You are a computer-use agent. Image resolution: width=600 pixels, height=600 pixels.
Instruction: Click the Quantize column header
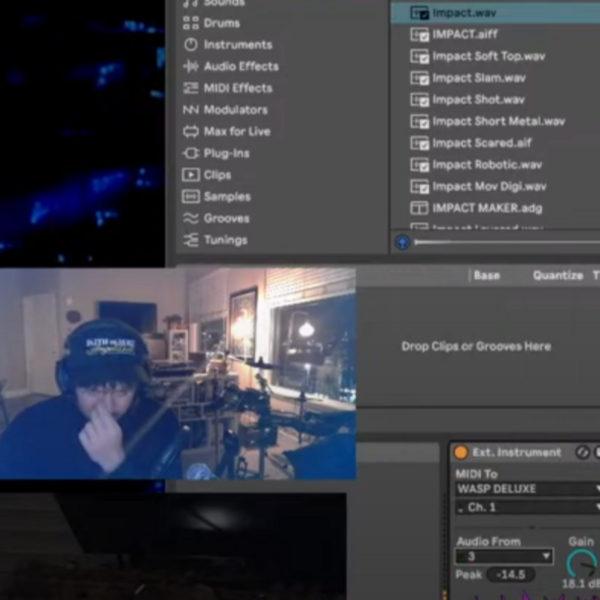click(x=558, y=276)
